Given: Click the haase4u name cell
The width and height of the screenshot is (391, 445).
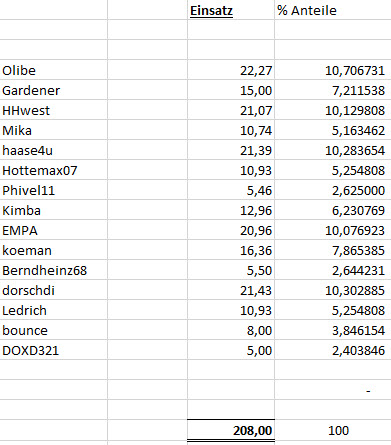Looking at the screenshot, I should (x=54, y=150).
